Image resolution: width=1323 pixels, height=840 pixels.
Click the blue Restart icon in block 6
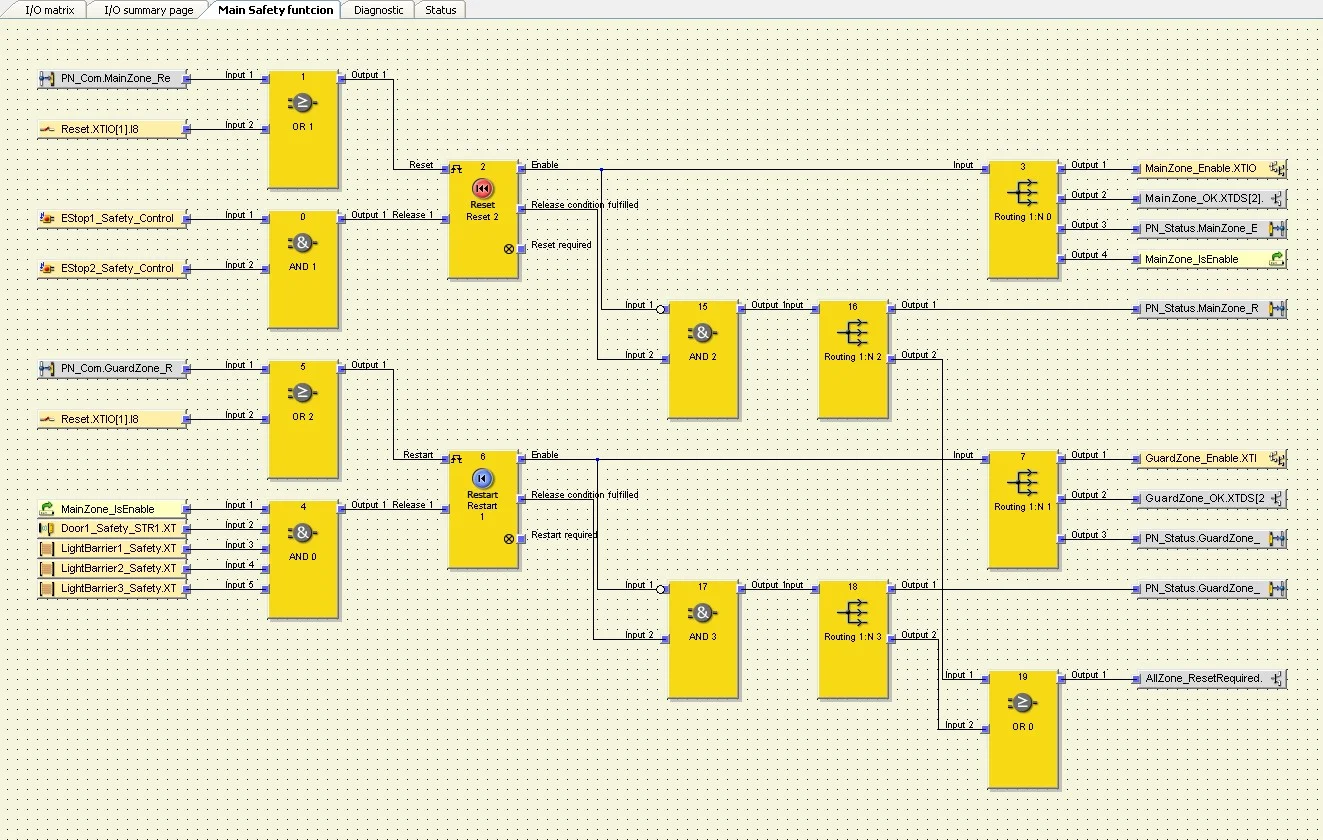coord(482,478)
